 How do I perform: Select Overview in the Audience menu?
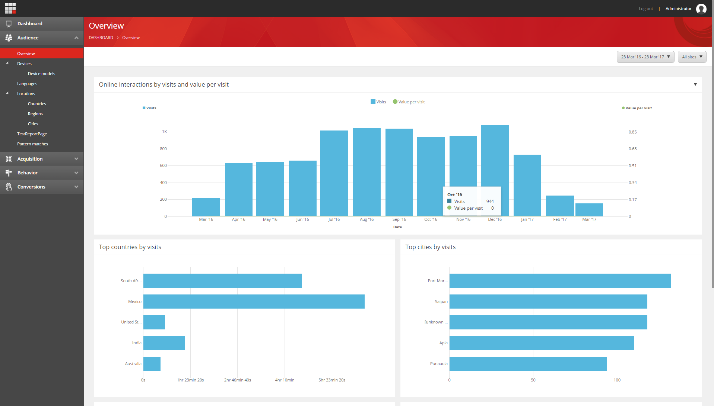42,54
